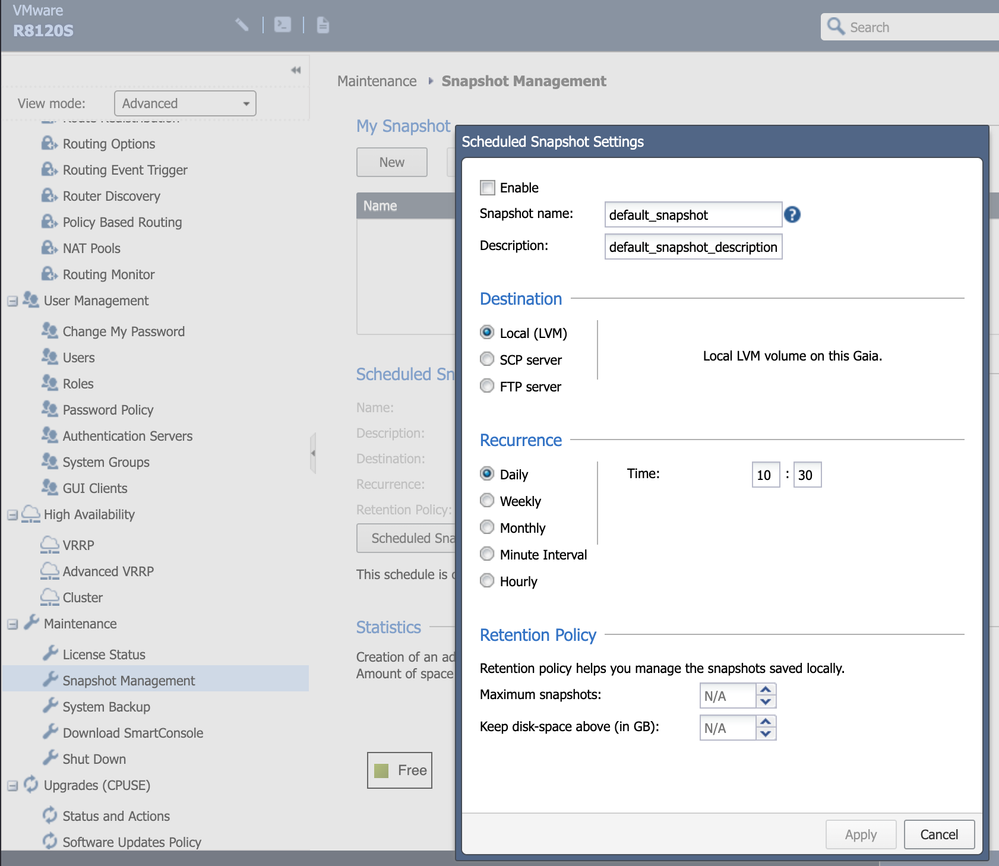Collapse the High Availability tree section
Image resolution: width=999 pixels, height=866 pixels.
[x=13, y=515]
